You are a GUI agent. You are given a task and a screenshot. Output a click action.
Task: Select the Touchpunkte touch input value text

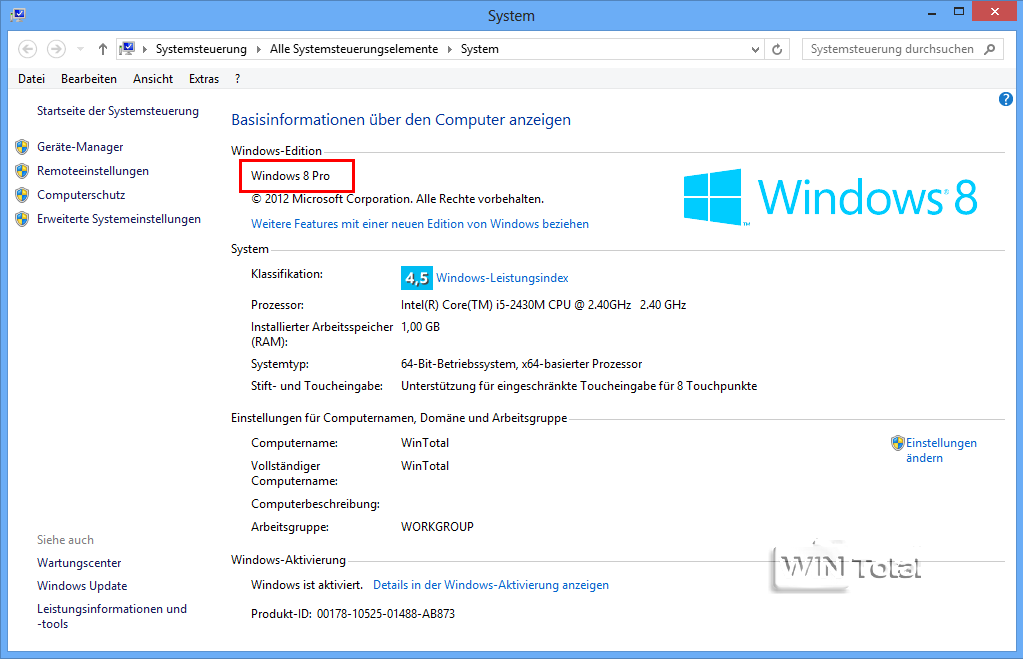(x=579, y=386)
